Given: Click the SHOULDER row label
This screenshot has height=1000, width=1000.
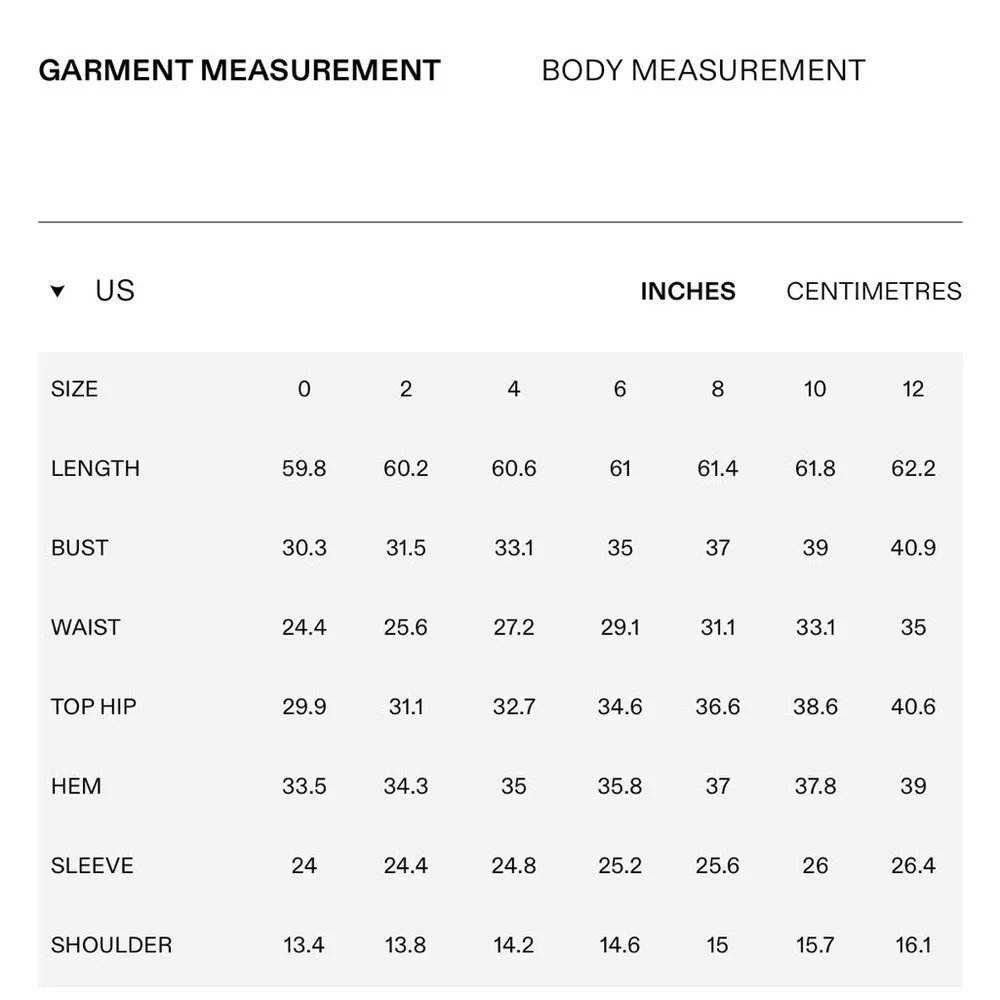Looking at the screenshot, I should tap(111, 945).
